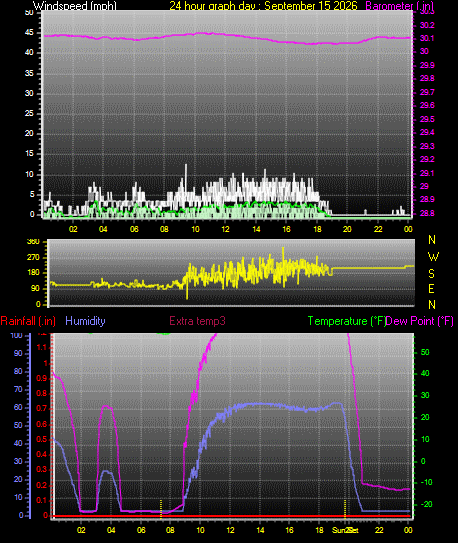Click the 270 wind direction axis value

click(33, 258)
